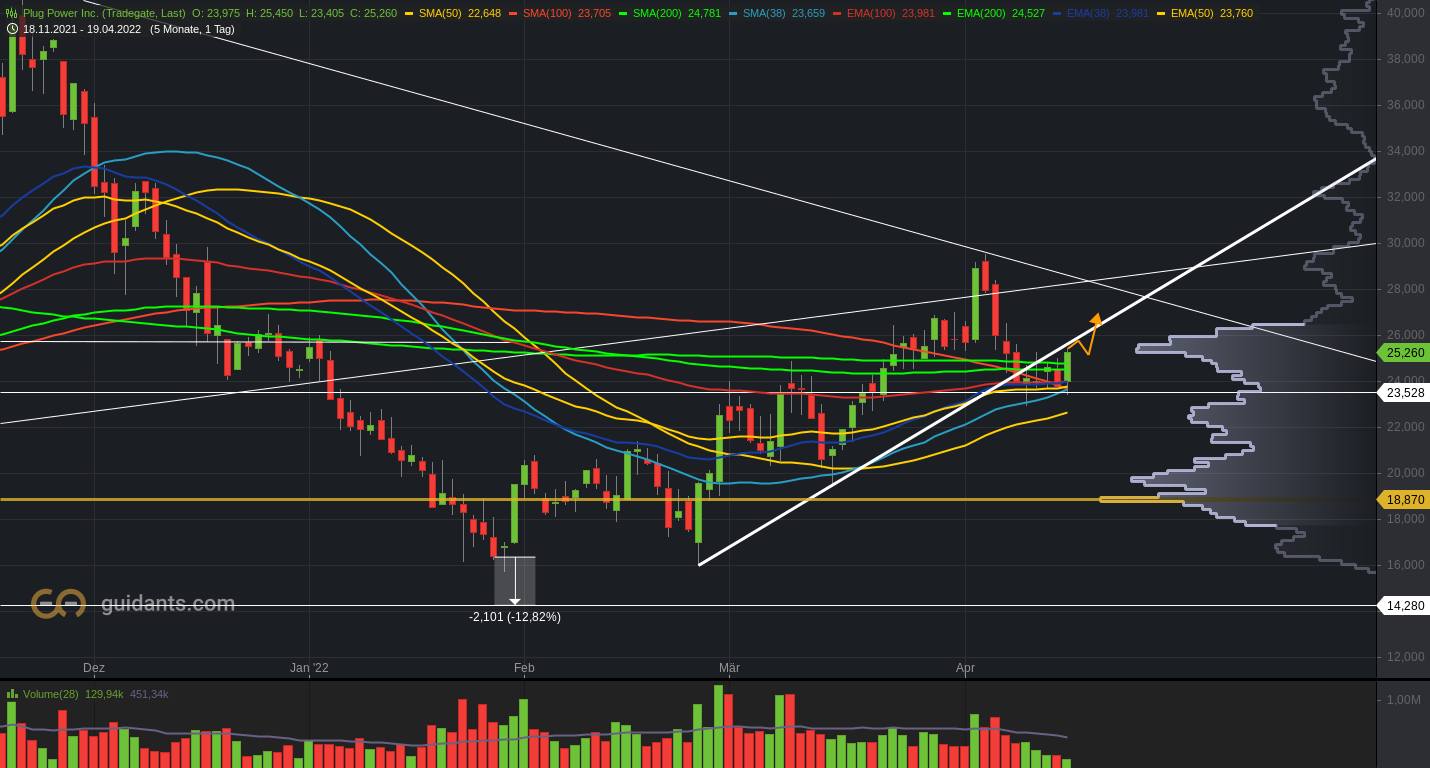1430x768 pixels.
Task: Select the SMA(38) indicator label
Action: tap(764, 13)
